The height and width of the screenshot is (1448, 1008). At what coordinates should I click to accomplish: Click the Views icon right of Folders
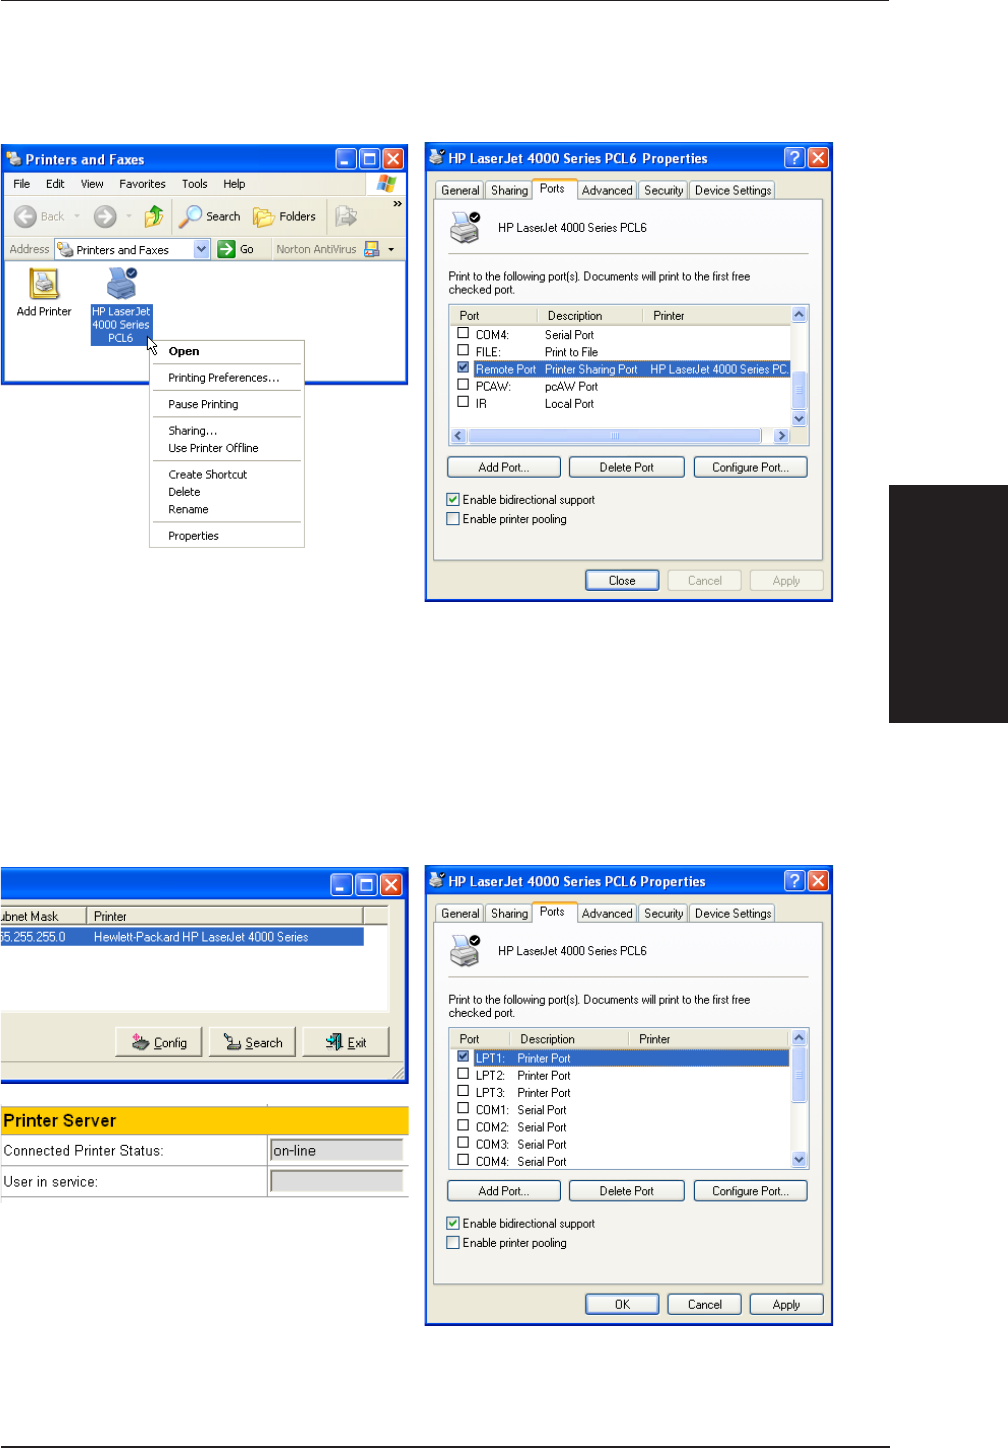click(346, 216)
